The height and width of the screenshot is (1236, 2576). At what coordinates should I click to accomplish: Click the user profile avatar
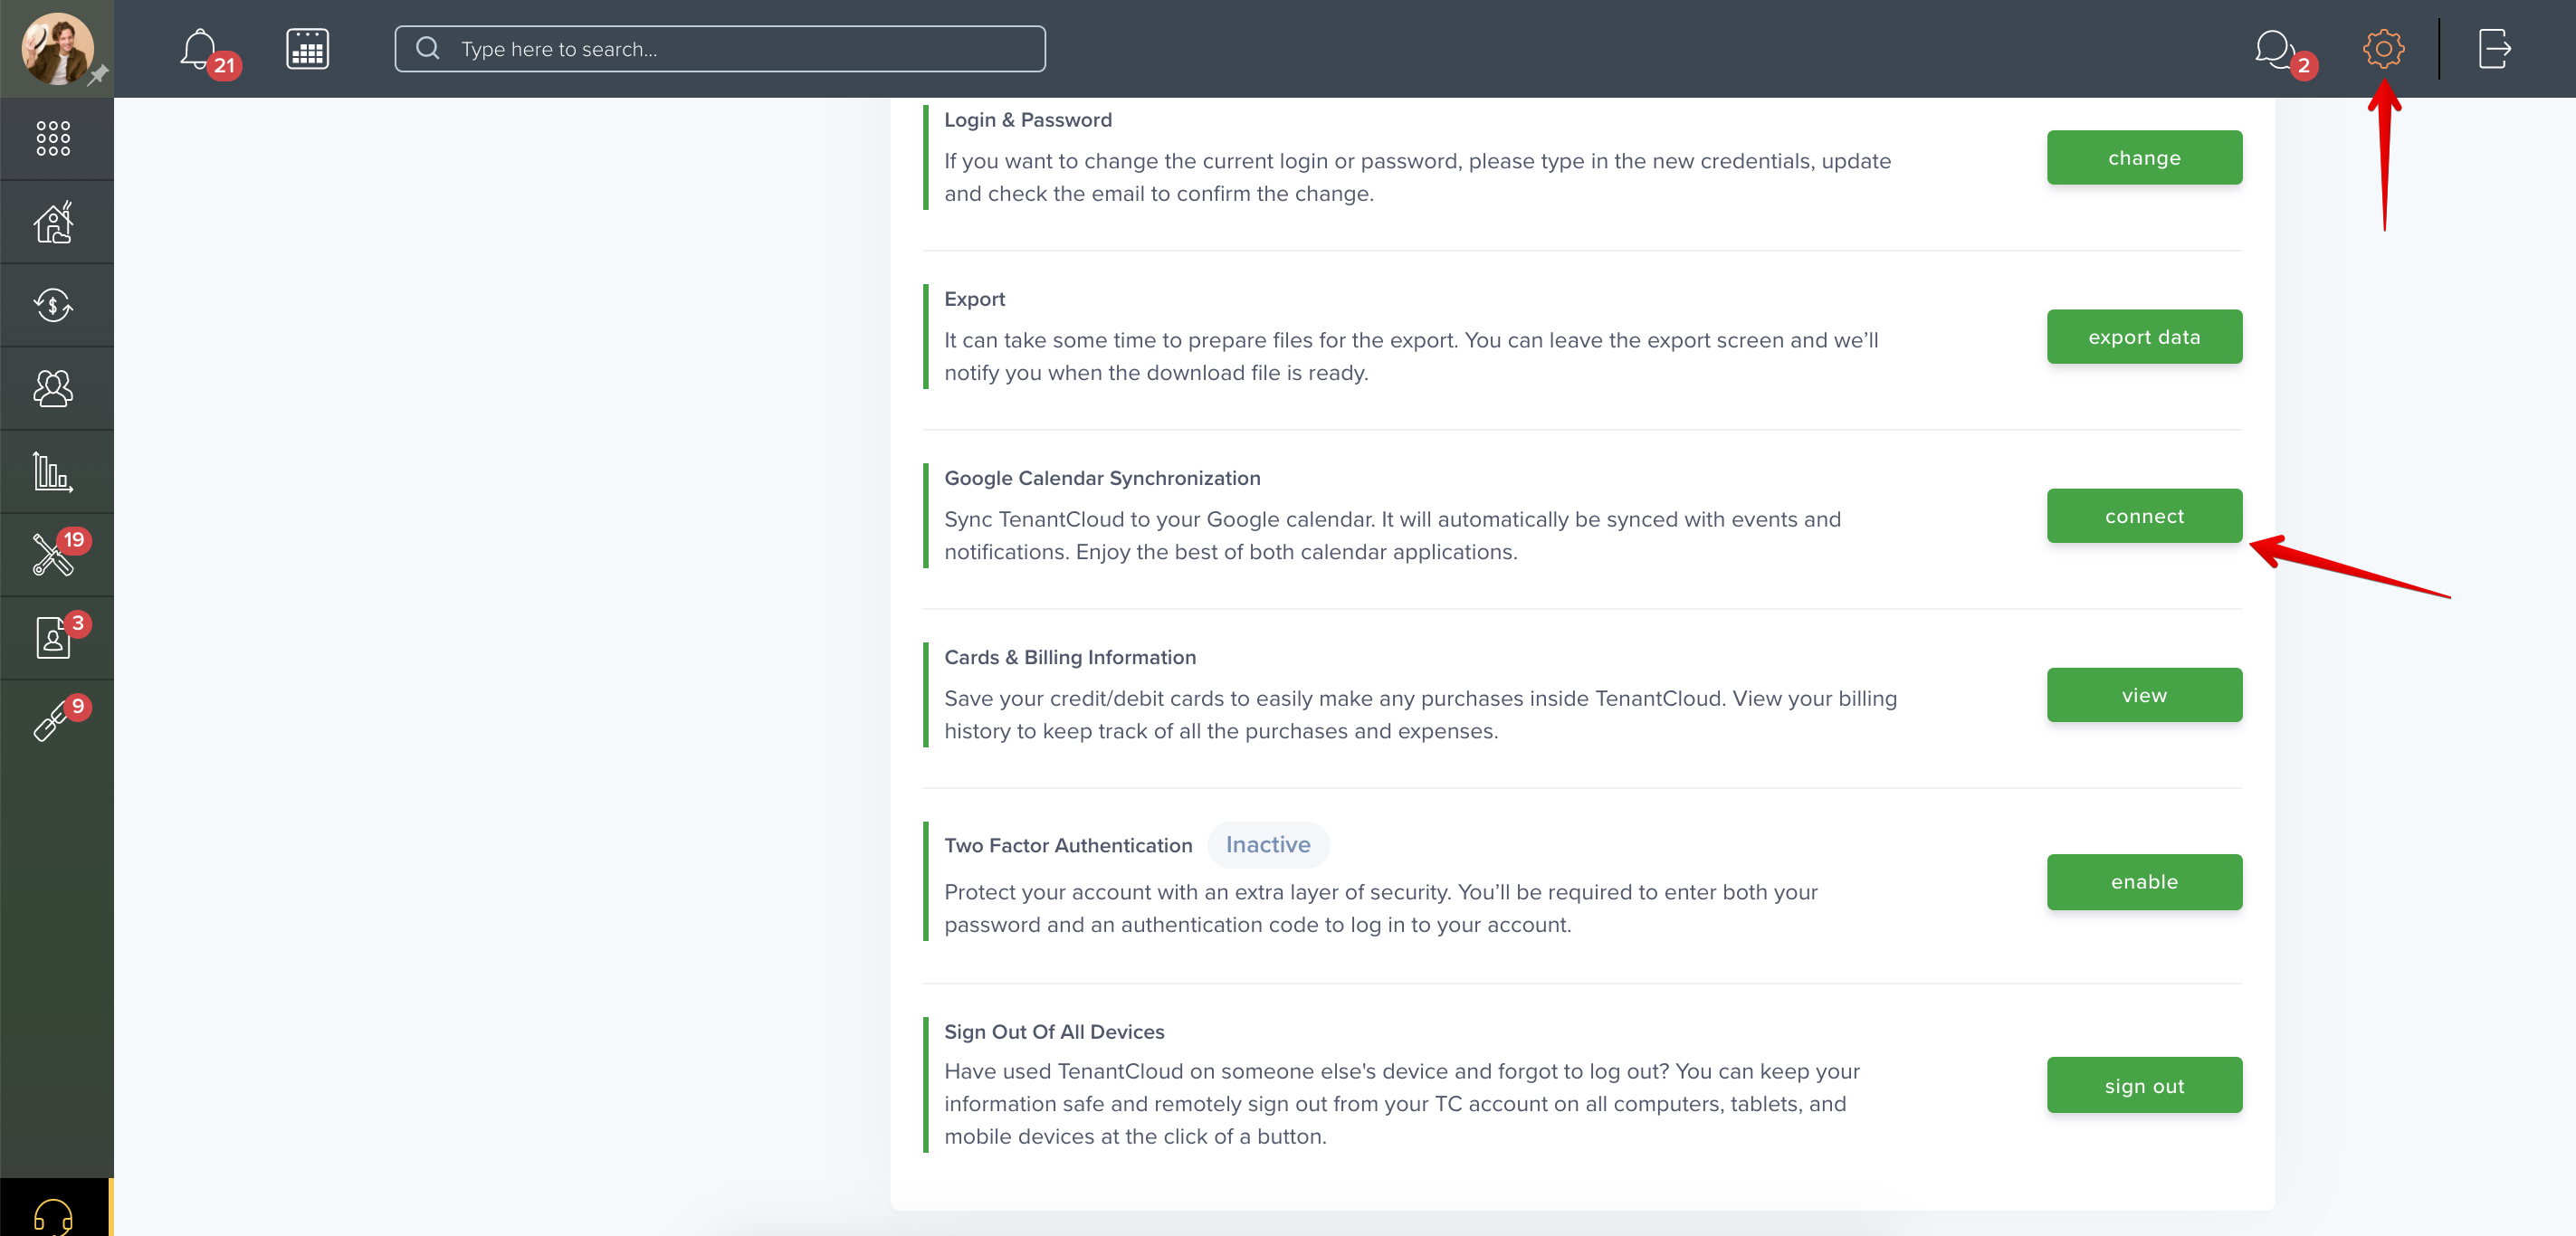click(57, 48)
